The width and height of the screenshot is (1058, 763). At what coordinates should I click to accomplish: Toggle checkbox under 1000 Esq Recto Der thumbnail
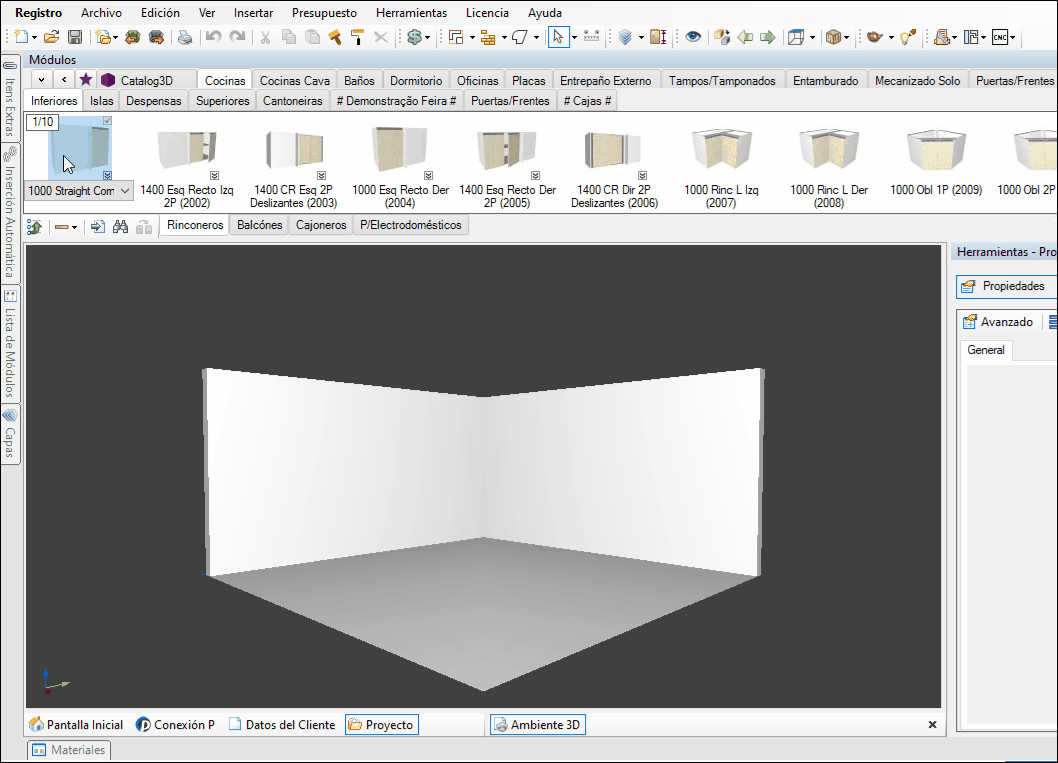coord(428,175)
